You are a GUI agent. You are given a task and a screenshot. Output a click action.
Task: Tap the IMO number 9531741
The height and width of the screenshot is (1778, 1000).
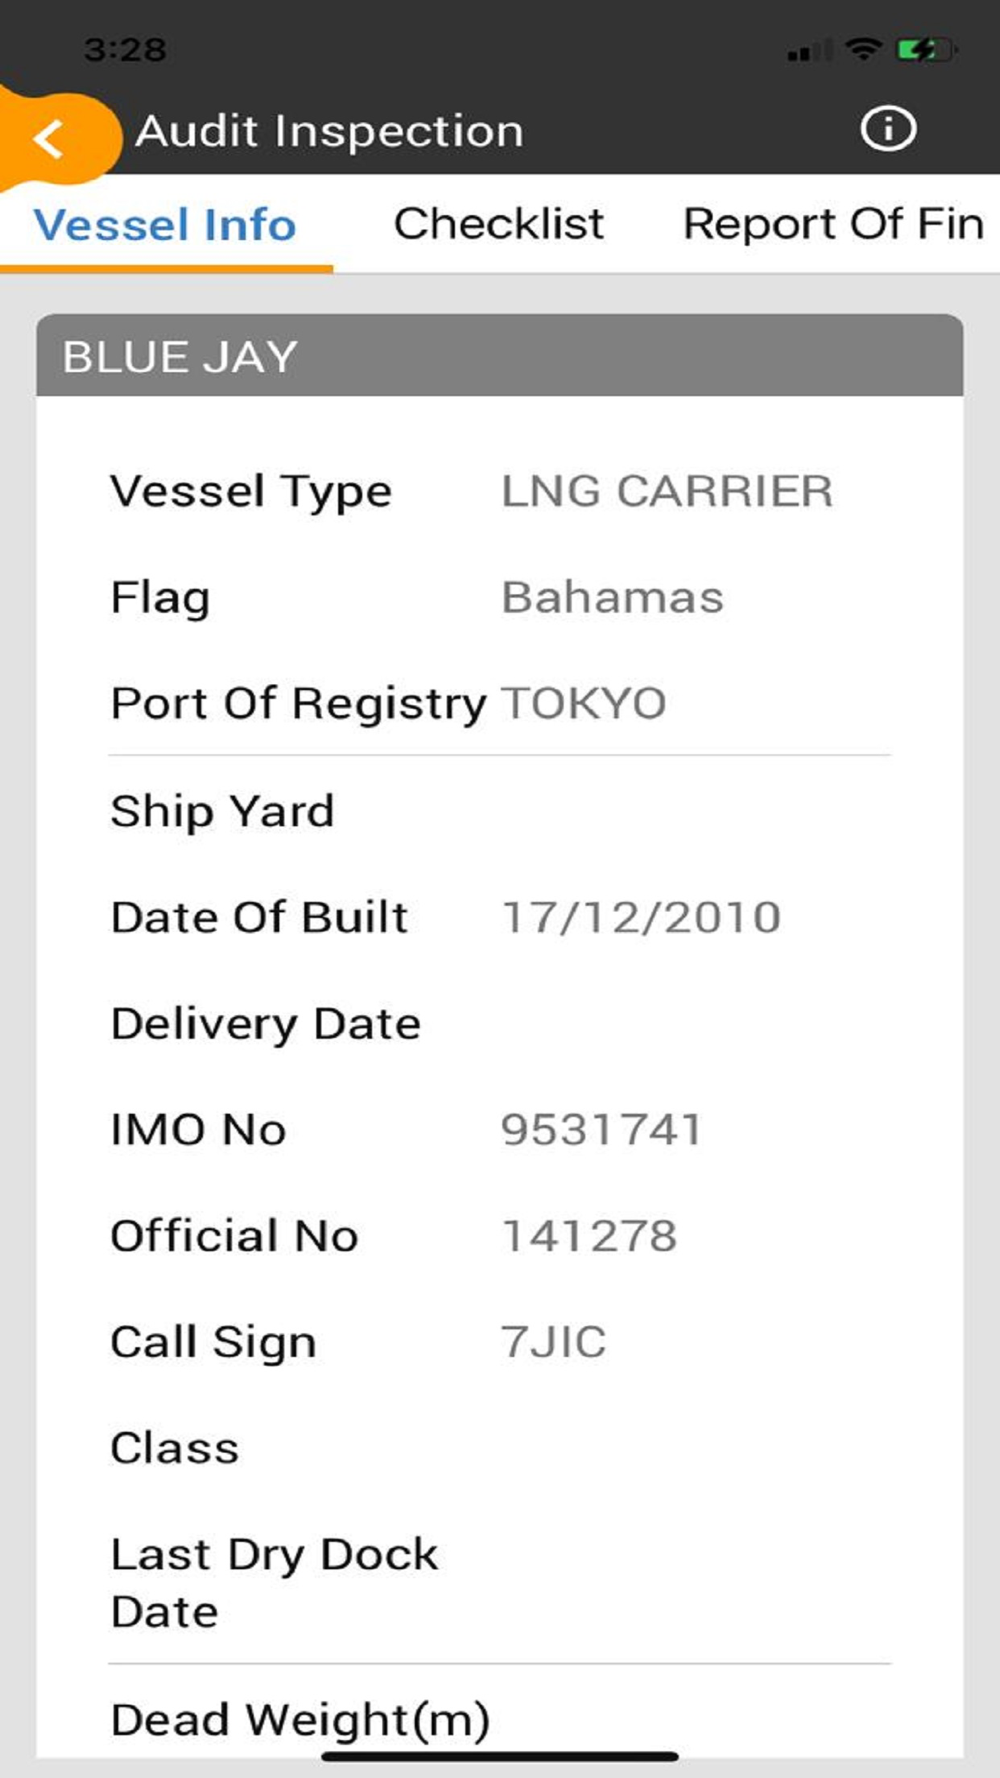tap(601, 1130)
